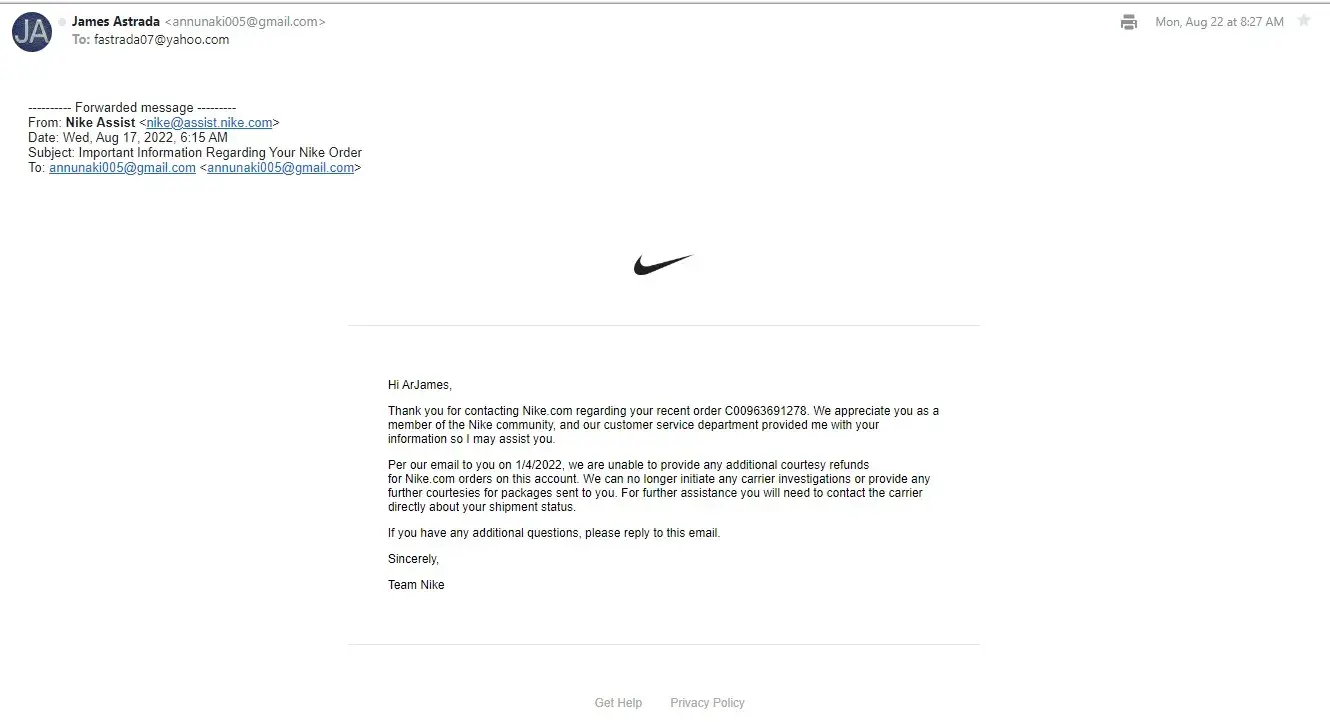Click the Team Nike signature

[x=416, y=585]
